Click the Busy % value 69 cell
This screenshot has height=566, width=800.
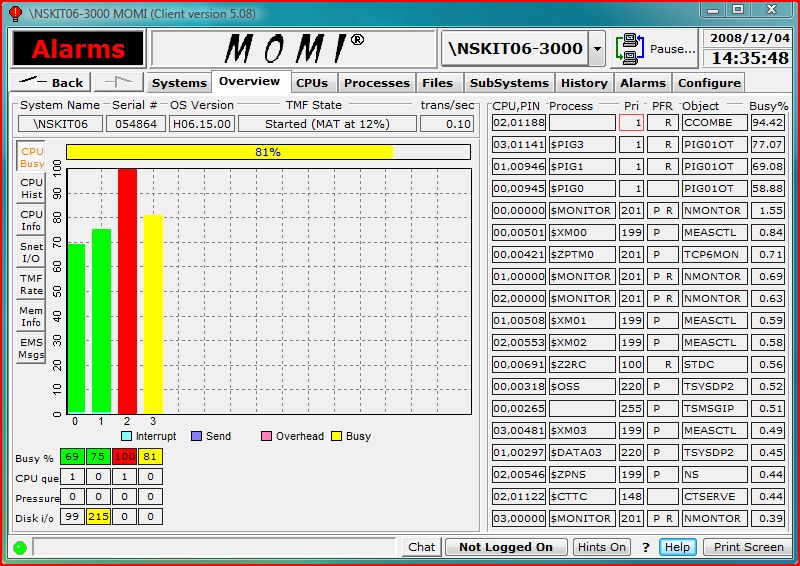pyautogui.click(x=72, y=456)
